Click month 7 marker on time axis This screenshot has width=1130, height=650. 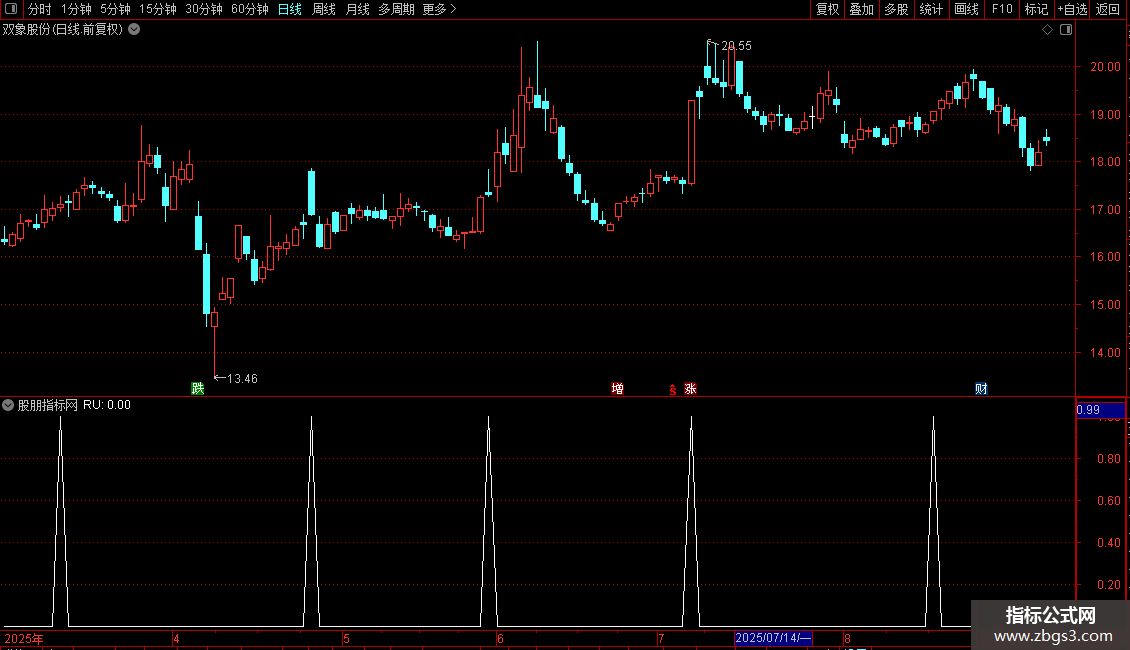661,638
